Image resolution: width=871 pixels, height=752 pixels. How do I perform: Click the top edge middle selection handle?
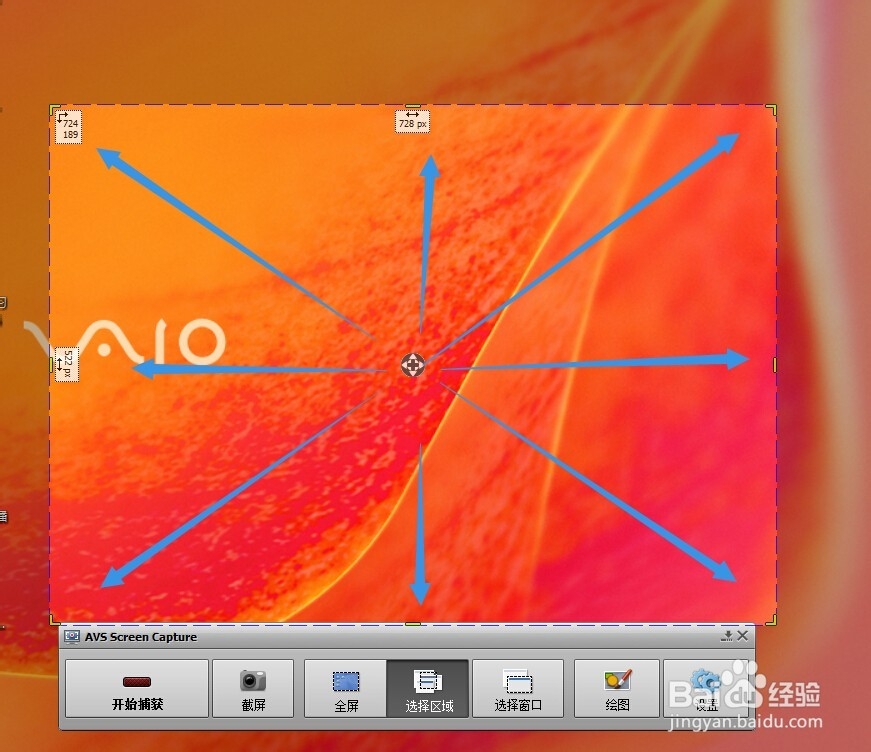pyautogui.click(x=413, y=106)
